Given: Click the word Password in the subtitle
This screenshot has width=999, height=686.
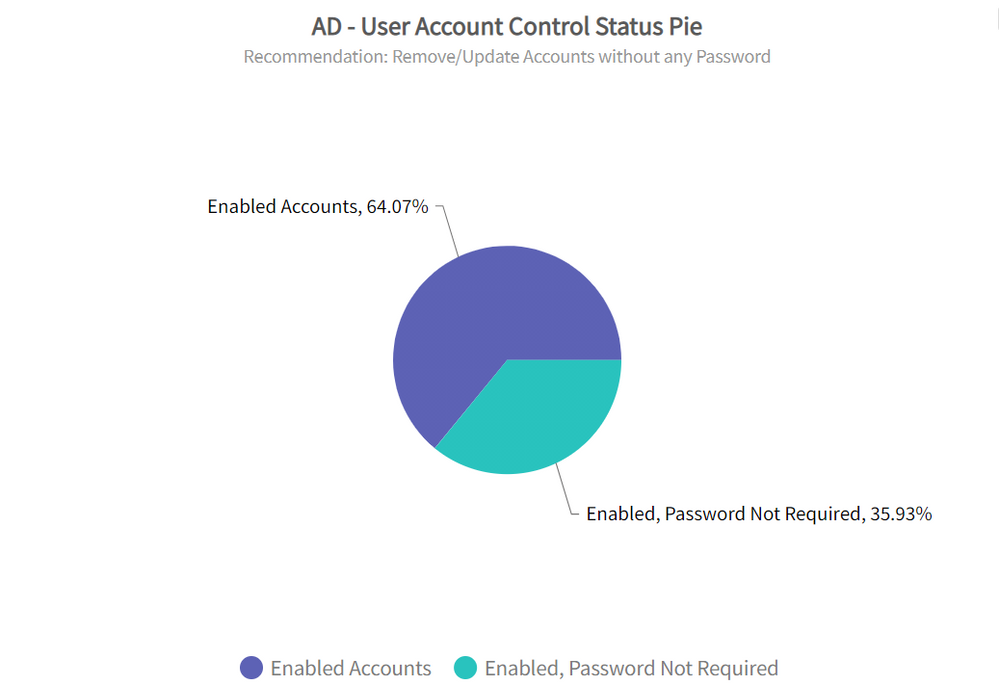Looking at the screenshot, I should pos(734,56).
